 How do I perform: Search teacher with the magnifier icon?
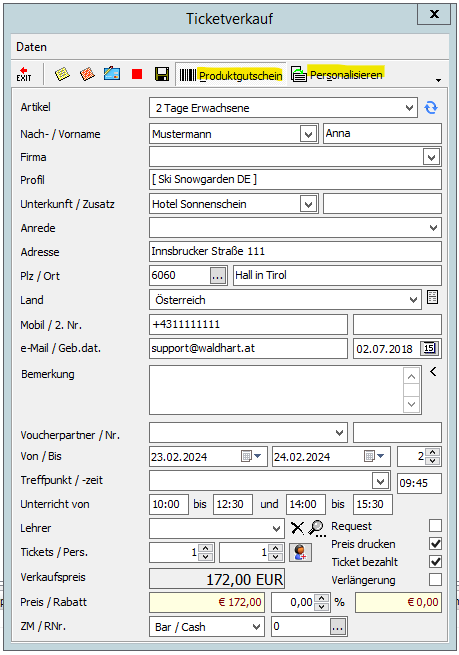pyautogui.click(x=317, y=528)
